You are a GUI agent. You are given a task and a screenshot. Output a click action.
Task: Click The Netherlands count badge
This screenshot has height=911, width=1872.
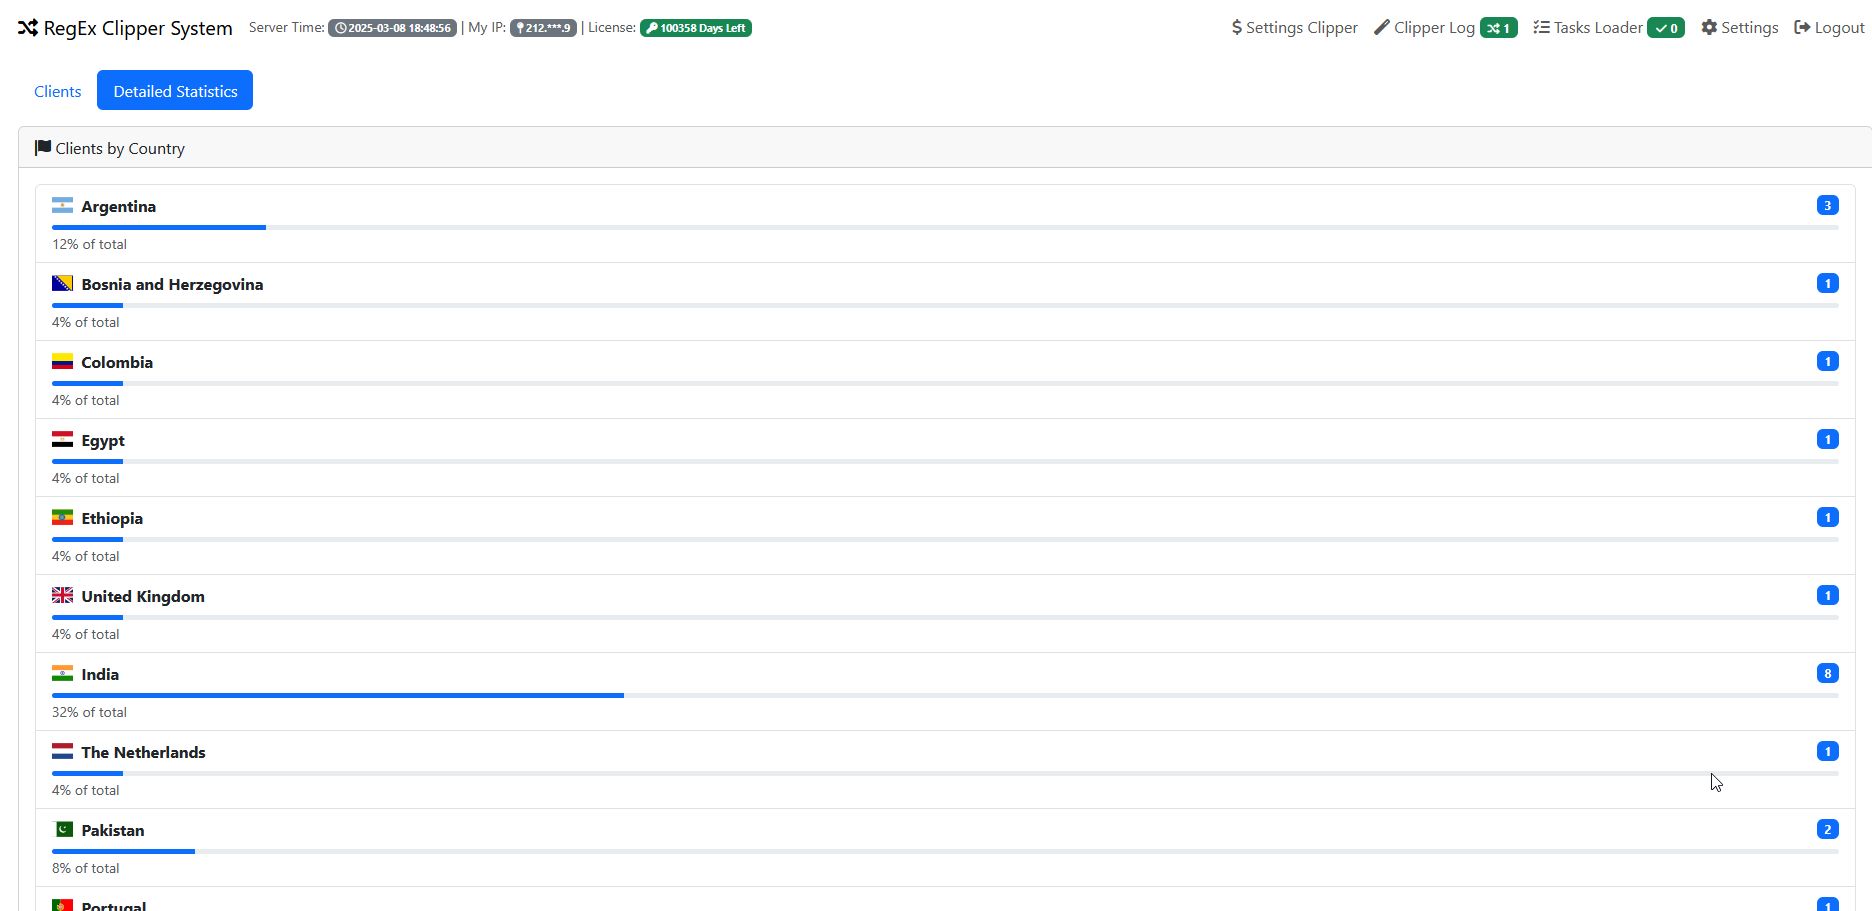1827,751
